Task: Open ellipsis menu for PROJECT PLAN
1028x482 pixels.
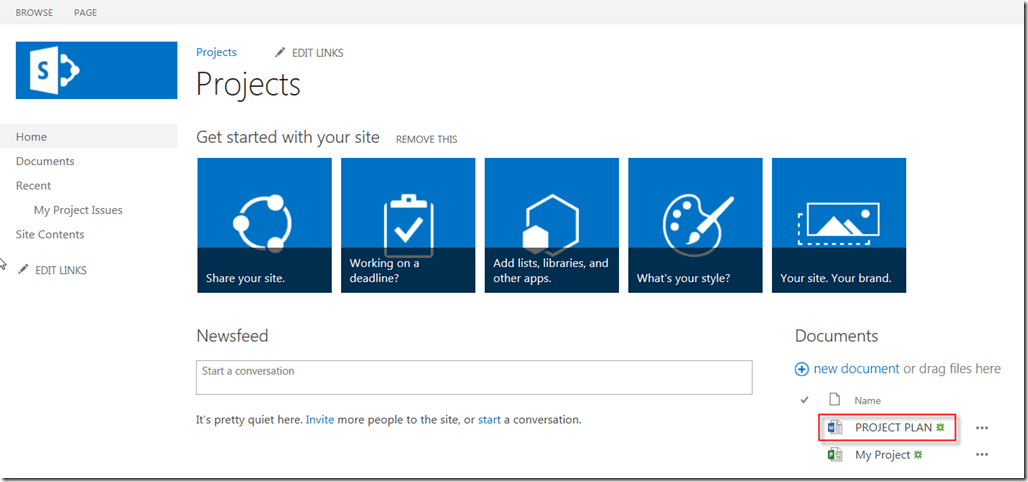Action: [x=982, y=428]
